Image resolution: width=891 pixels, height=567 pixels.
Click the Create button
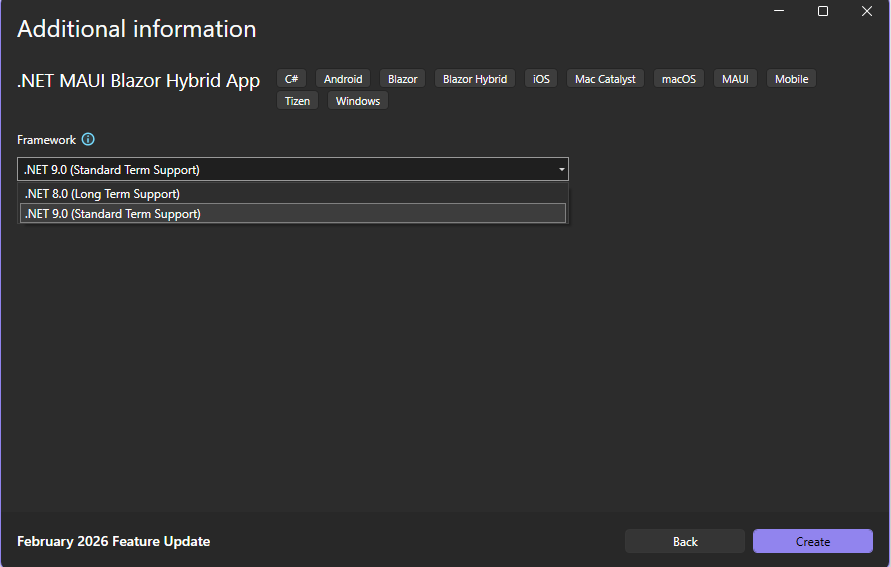coord(813,541)
